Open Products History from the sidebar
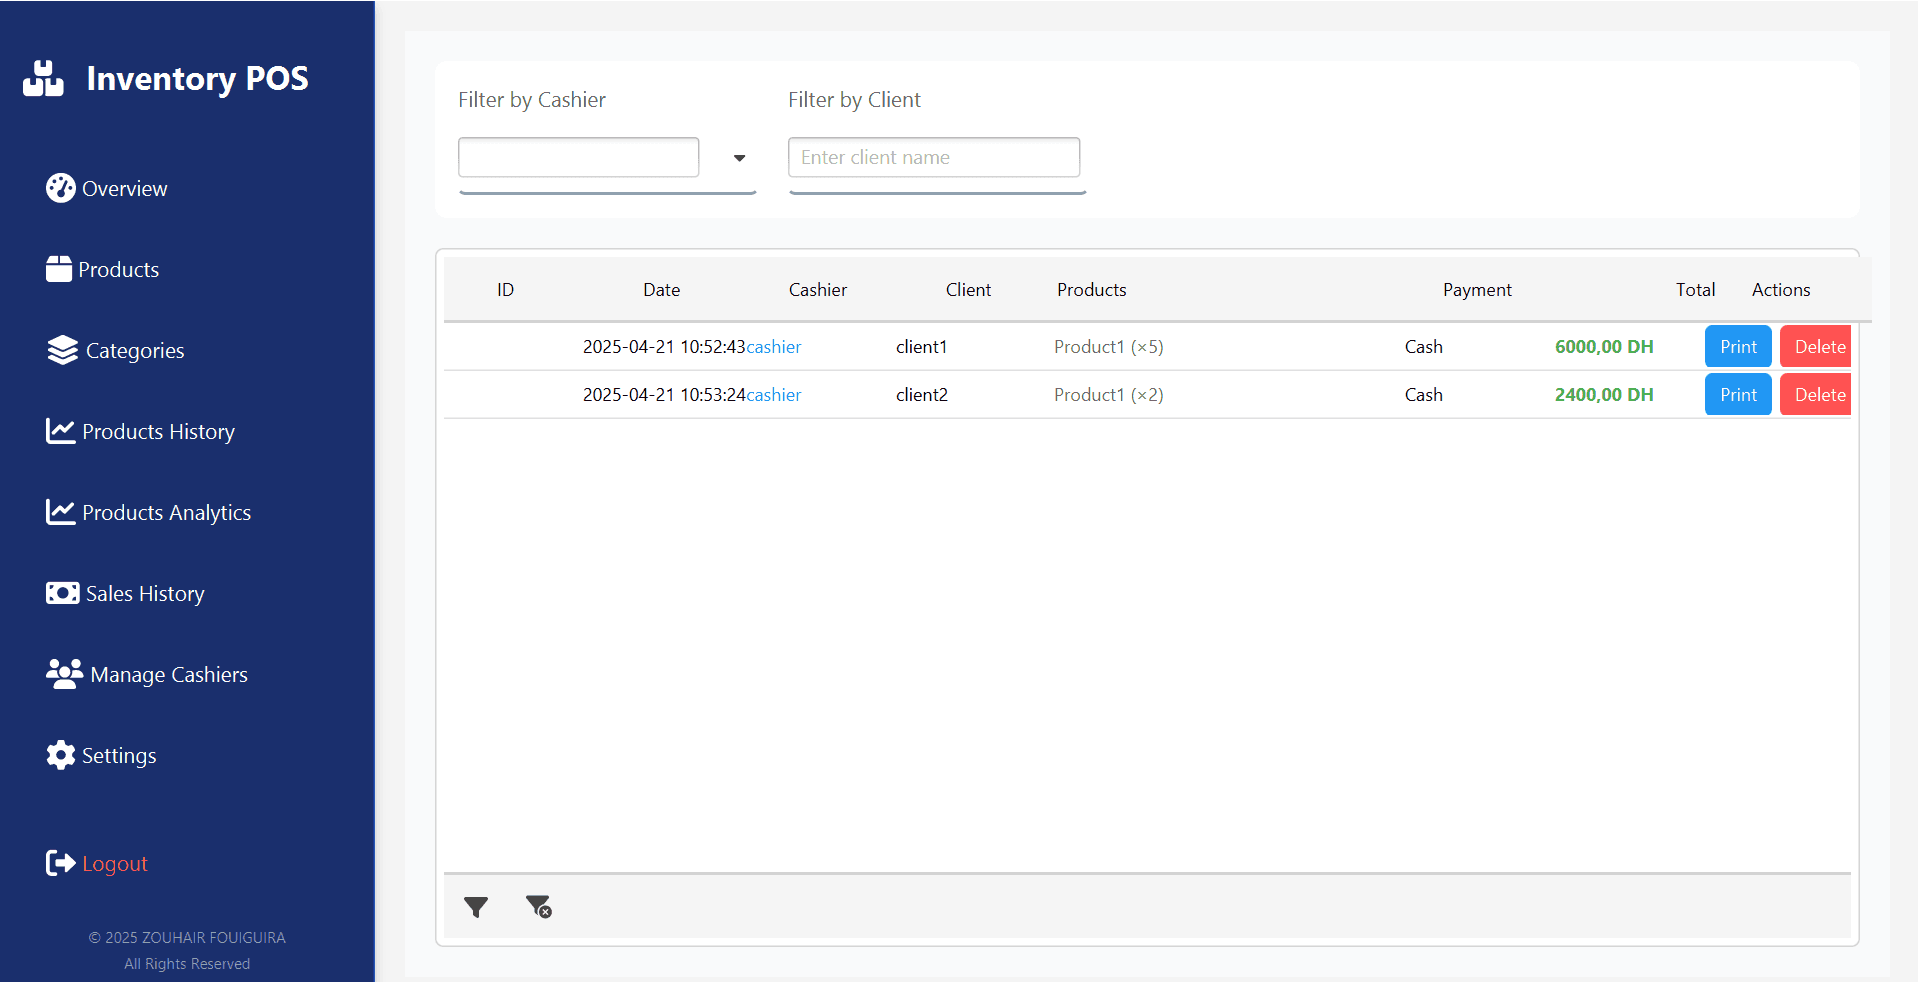This screenshot has height=982, width=1918. pos(158,432)
